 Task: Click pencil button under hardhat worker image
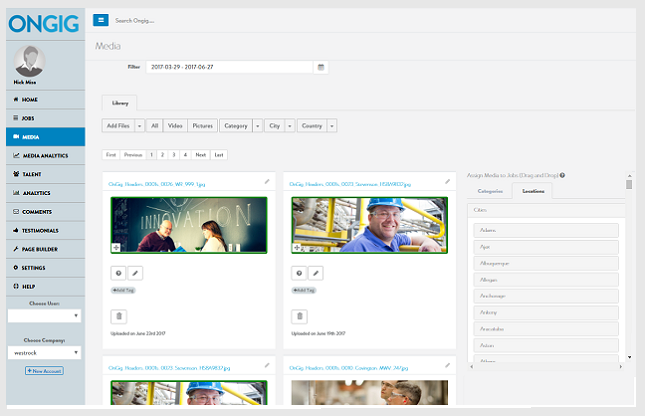pos(316,273)
